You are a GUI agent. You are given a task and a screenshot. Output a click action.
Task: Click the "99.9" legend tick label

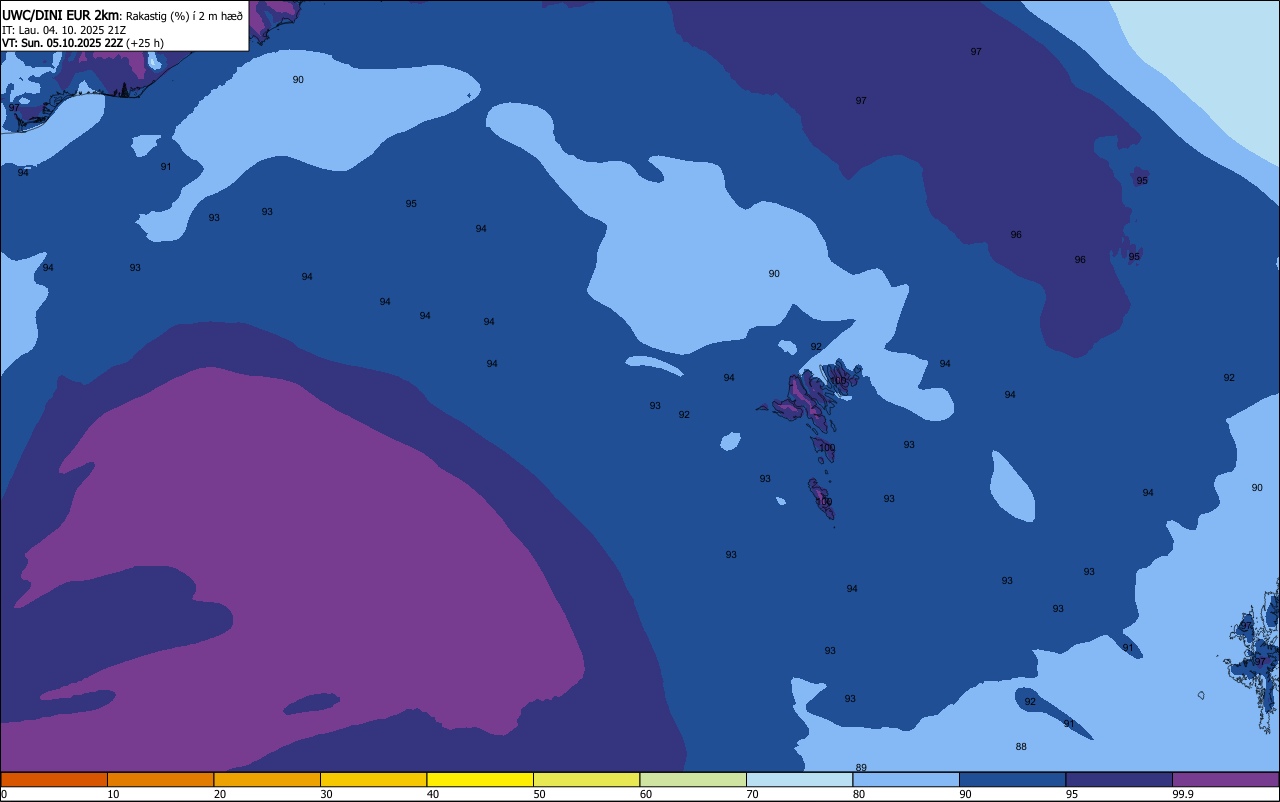tap(1183, 794)
